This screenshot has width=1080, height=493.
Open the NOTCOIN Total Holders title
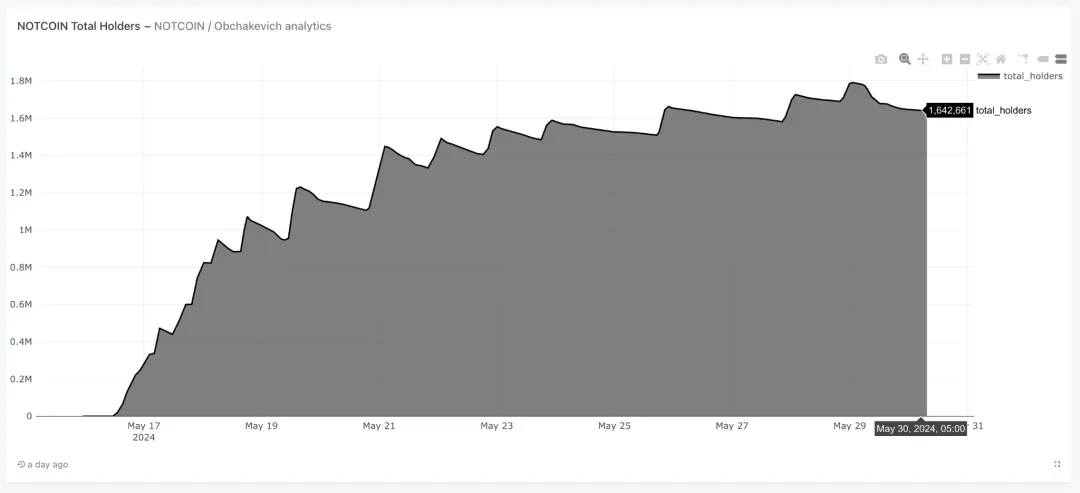click(80, 26)
